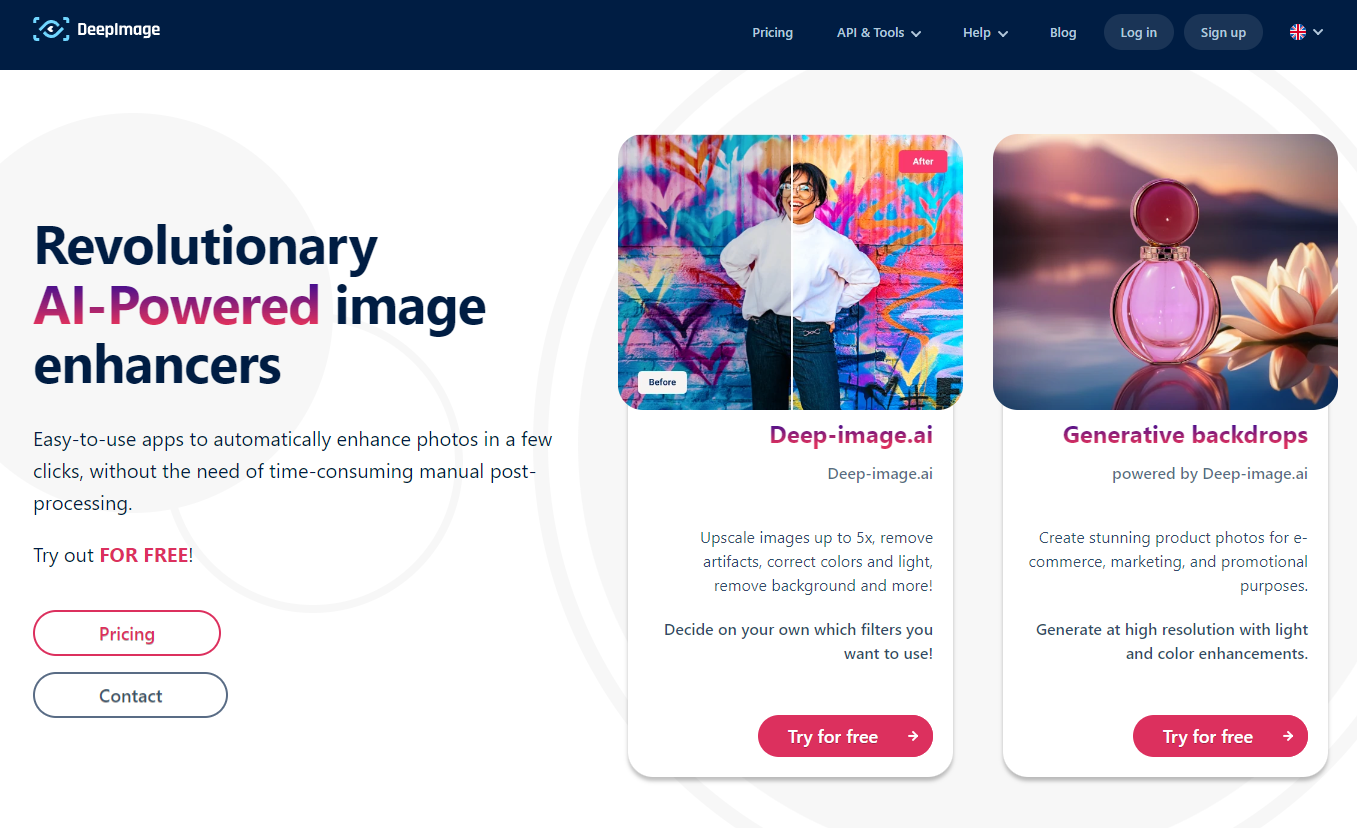Click arrow icon on Generative backdrops Try for free

click(1288, 736)
